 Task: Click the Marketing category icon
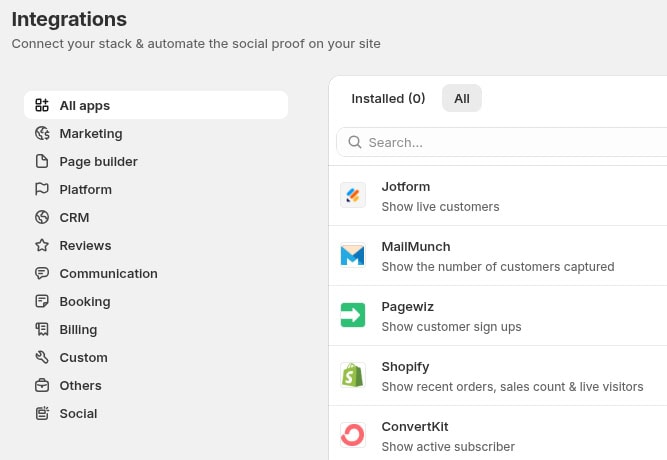tap(42, 133)
